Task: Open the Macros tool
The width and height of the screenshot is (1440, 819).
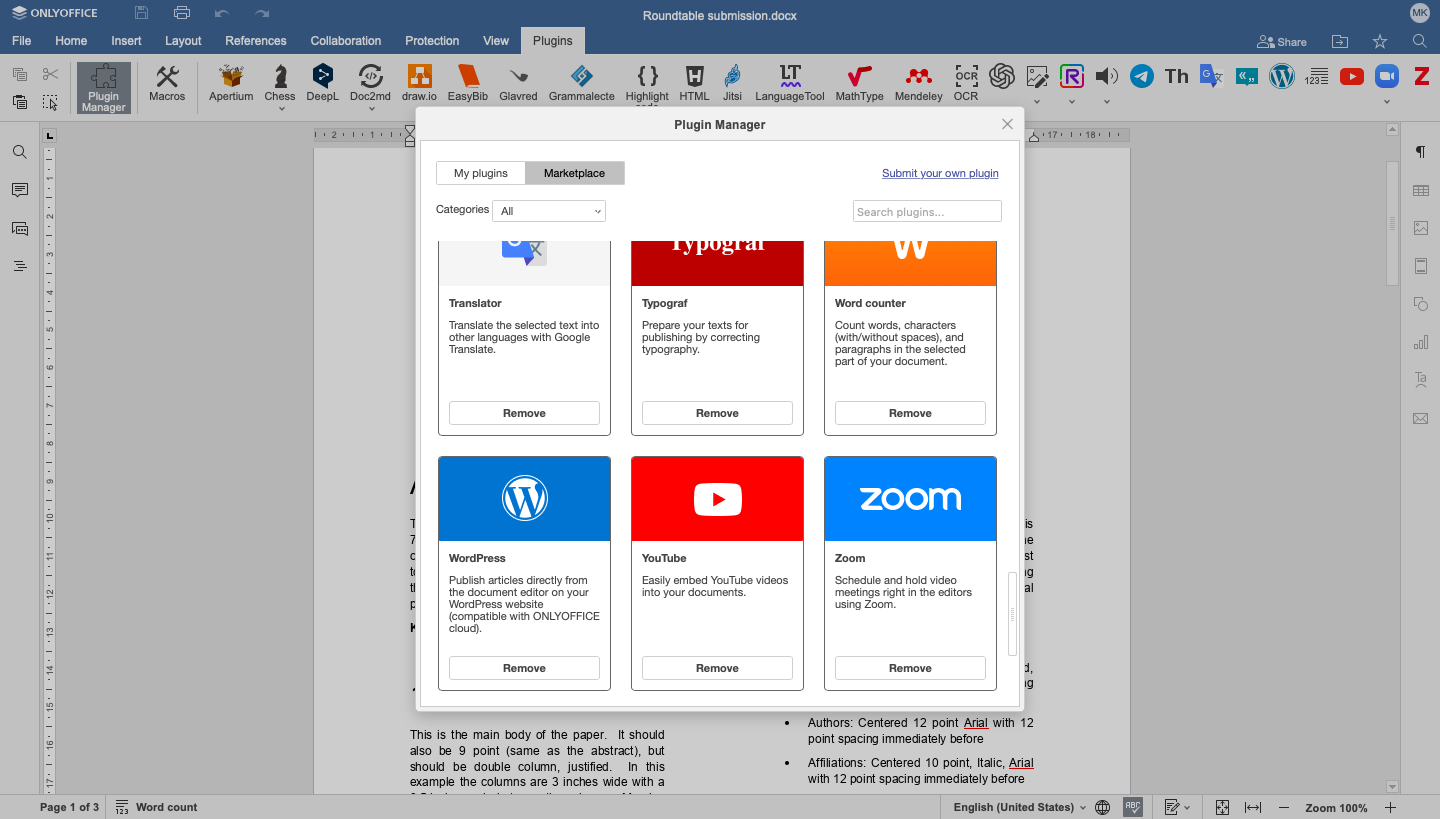Action: tap(167, 82)
